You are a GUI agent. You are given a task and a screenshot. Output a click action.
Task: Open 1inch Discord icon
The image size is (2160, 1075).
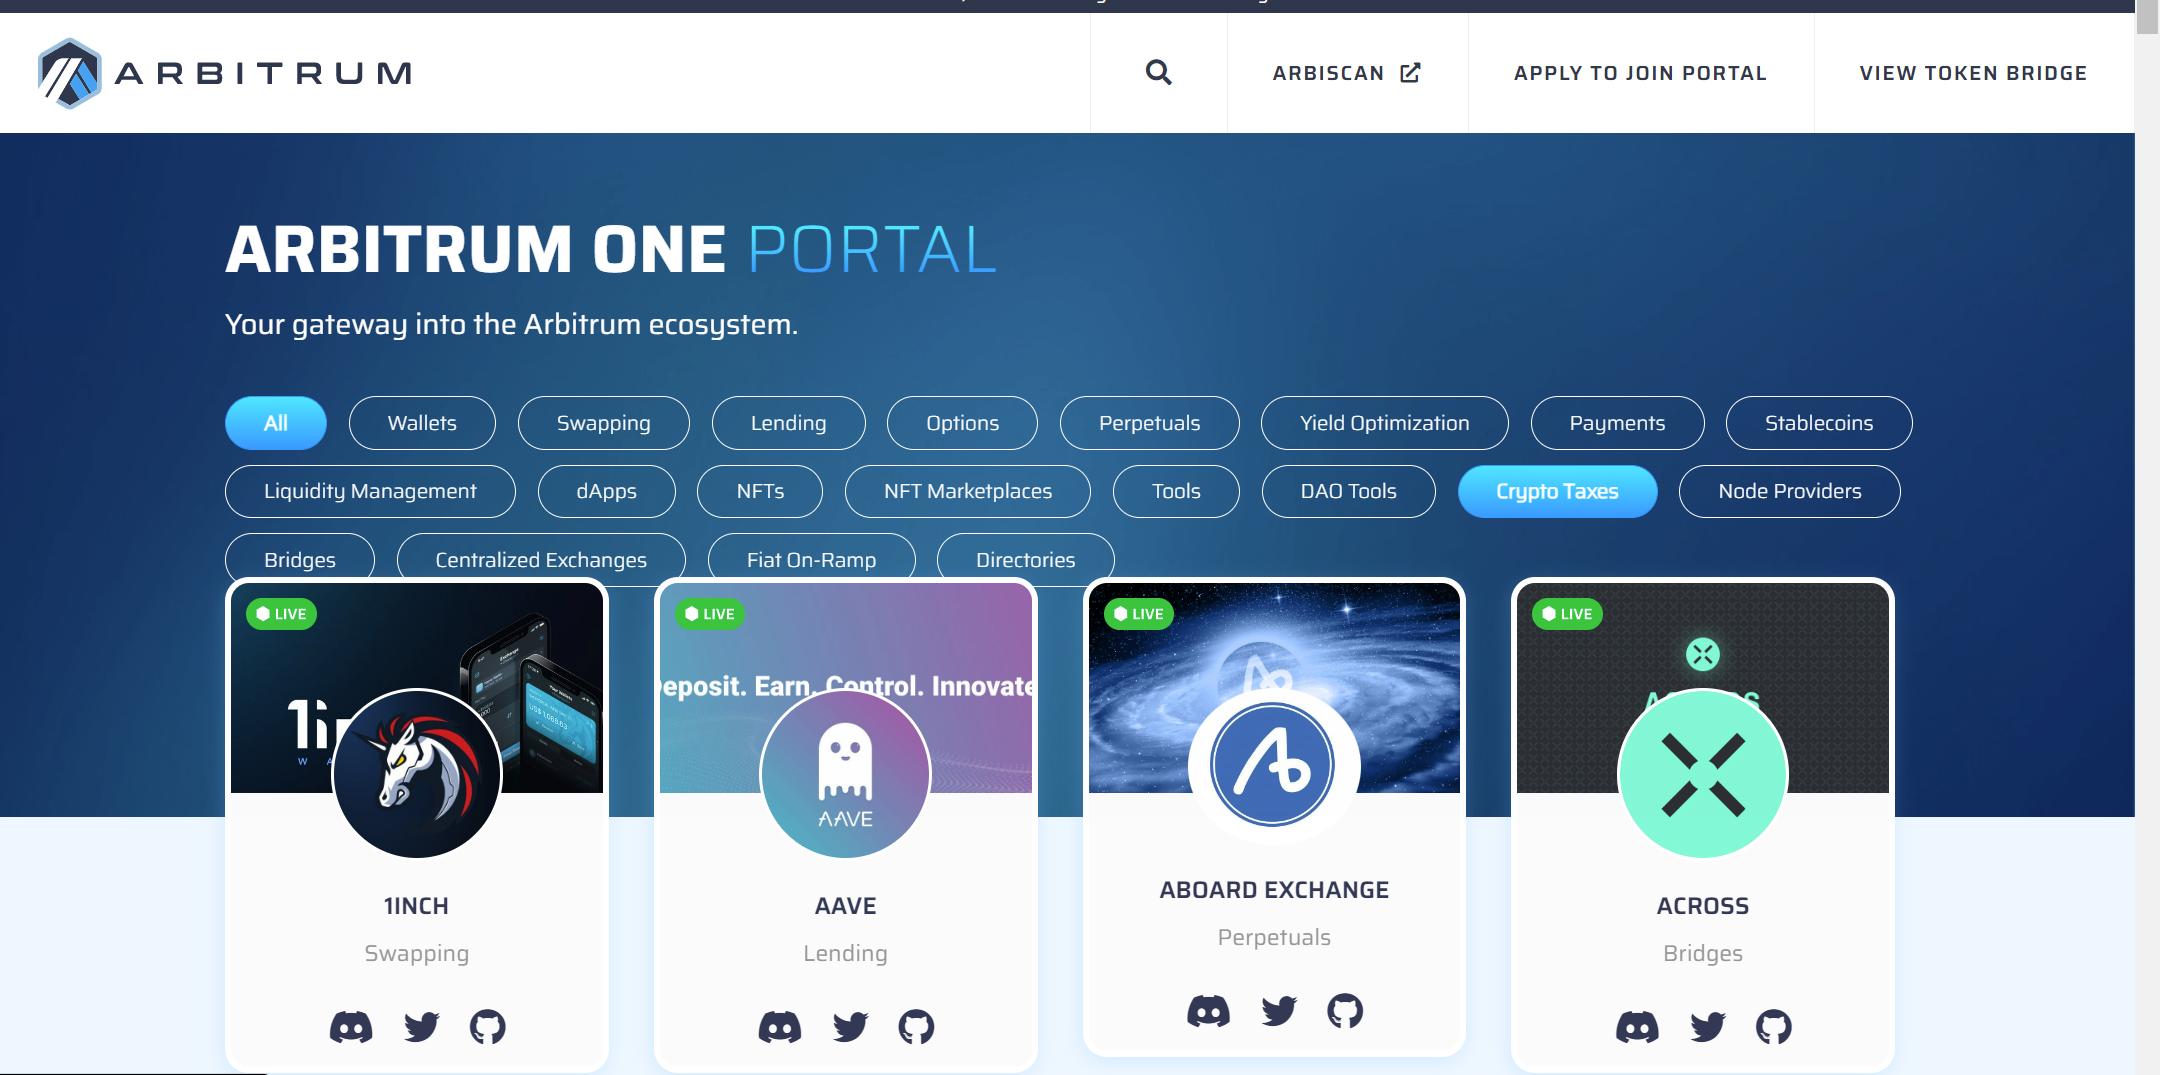point(351,1027)
